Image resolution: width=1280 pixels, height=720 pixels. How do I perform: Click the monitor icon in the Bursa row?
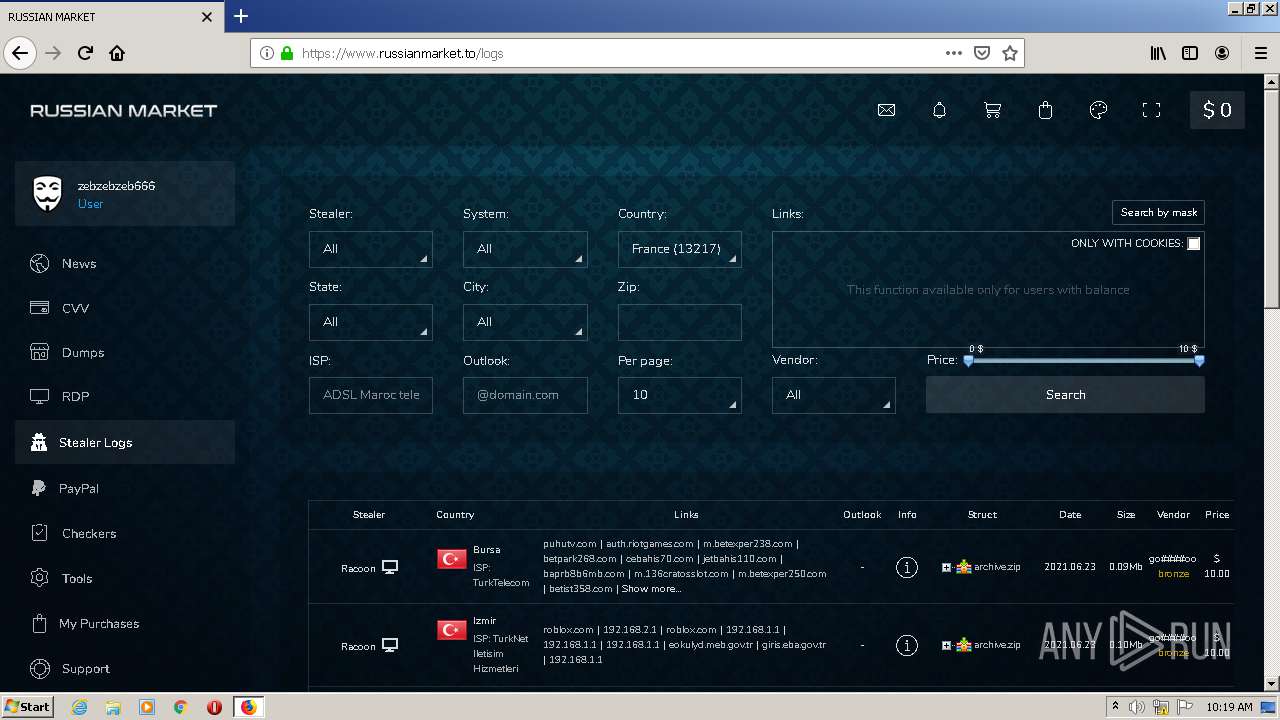coord(390,567)
